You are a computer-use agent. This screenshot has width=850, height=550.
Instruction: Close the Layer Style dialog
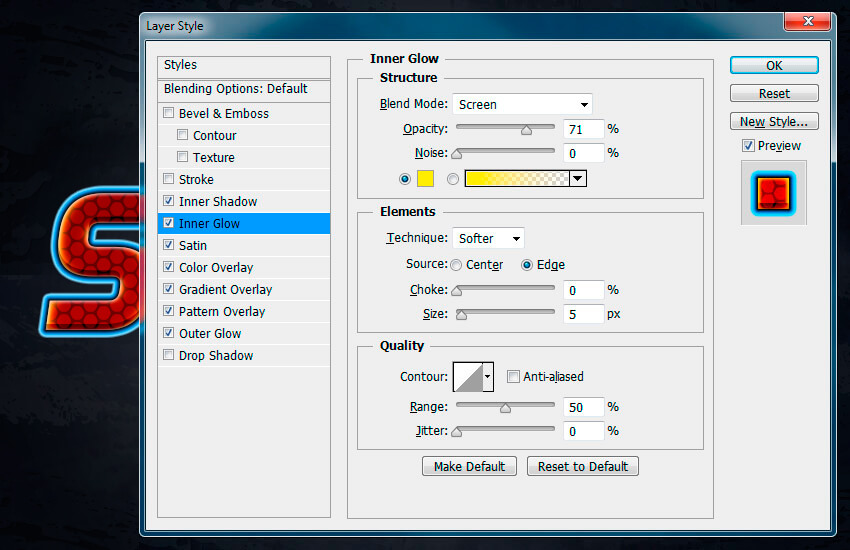point(812,24)
